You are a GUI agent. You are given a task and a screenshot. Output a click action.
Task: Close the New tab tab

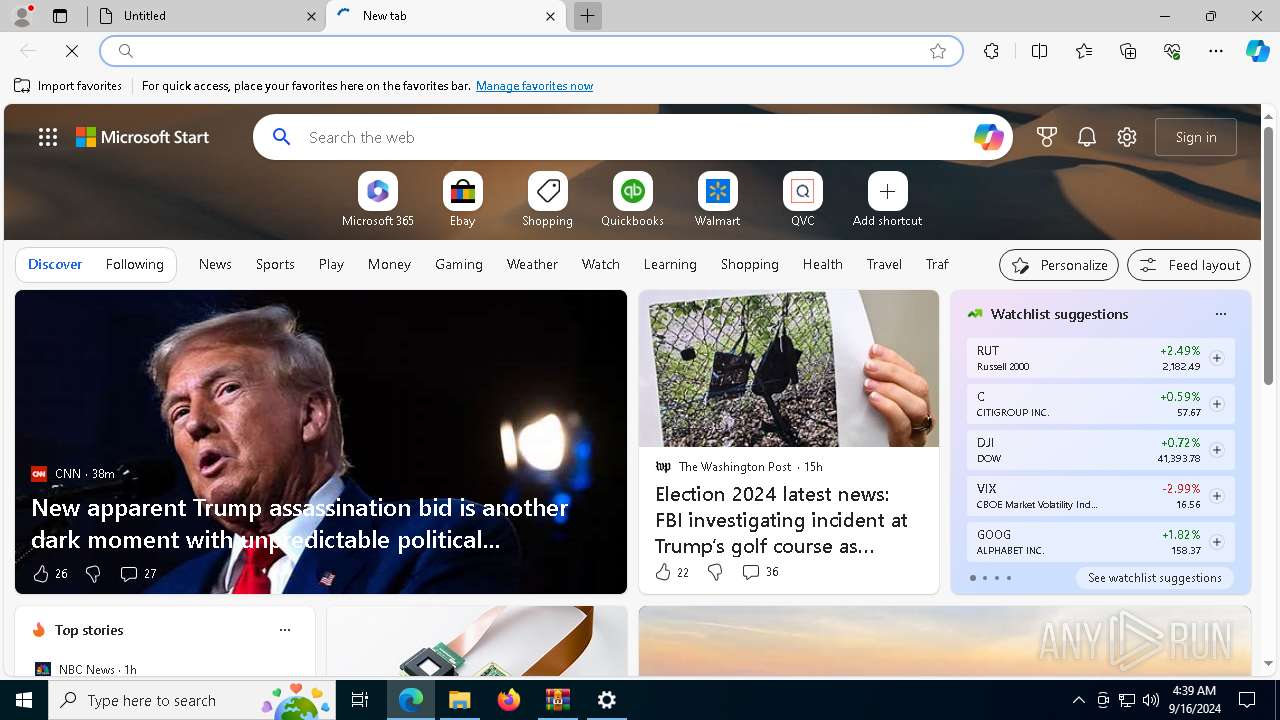coord(550,16)
